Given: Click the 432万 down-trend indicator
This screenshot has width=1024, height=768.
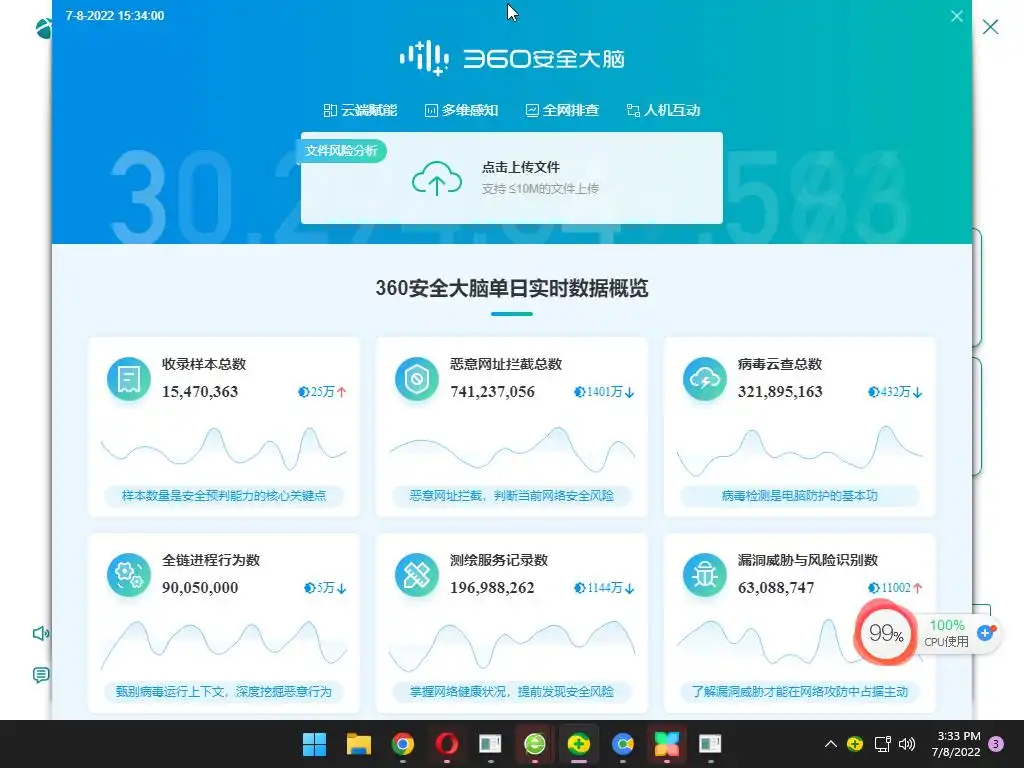Looking at the screenshot, I should point(895,392).
